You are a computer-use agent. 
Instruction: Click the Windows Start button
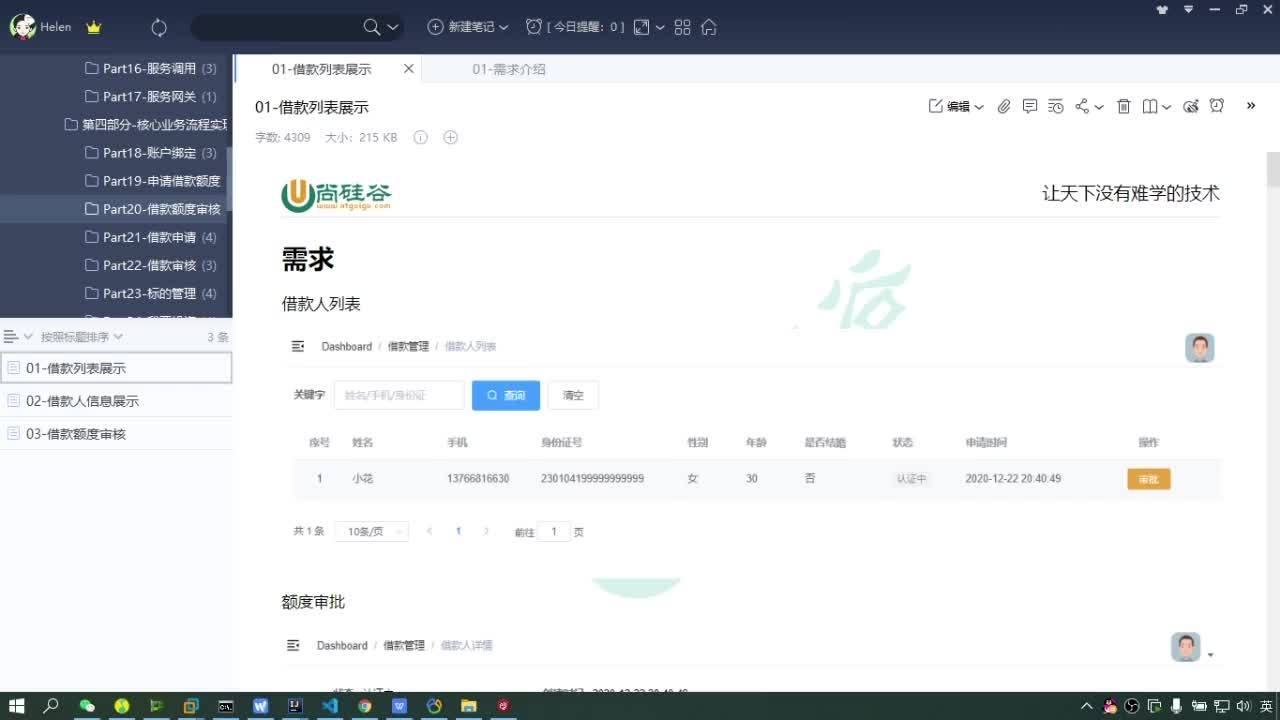tap(16, 706)
